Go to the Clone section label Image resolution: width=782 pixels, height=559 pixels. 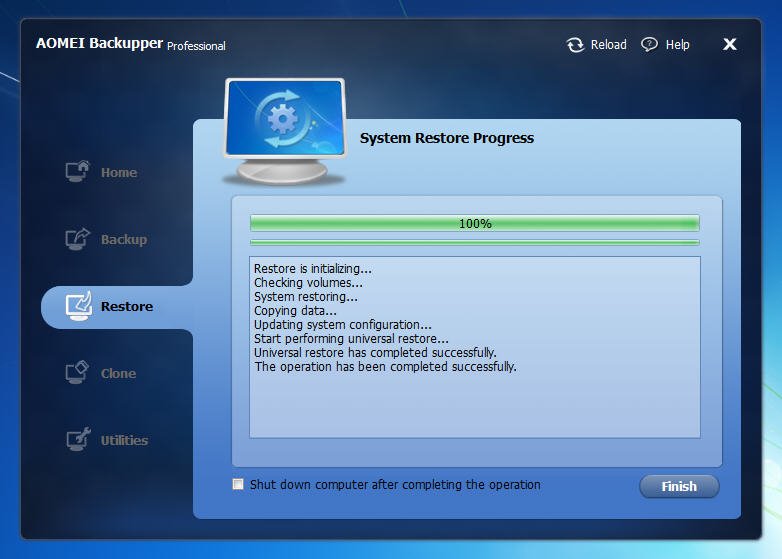(x=118, y=373)
